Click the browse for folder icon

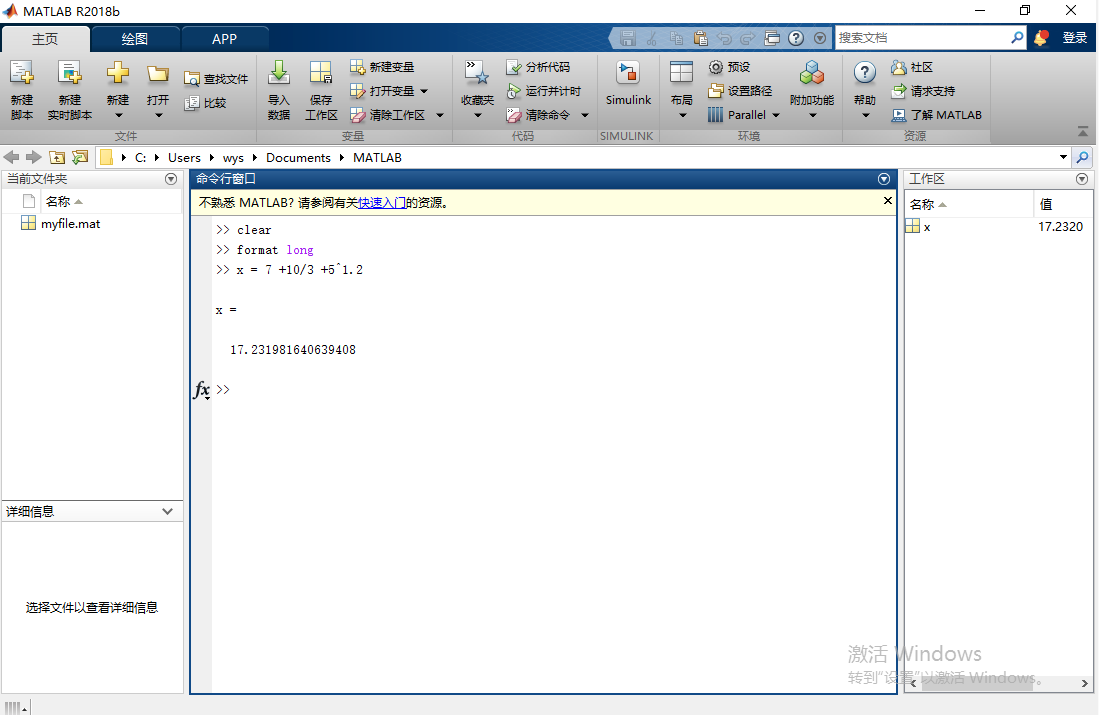click(81, 157)
